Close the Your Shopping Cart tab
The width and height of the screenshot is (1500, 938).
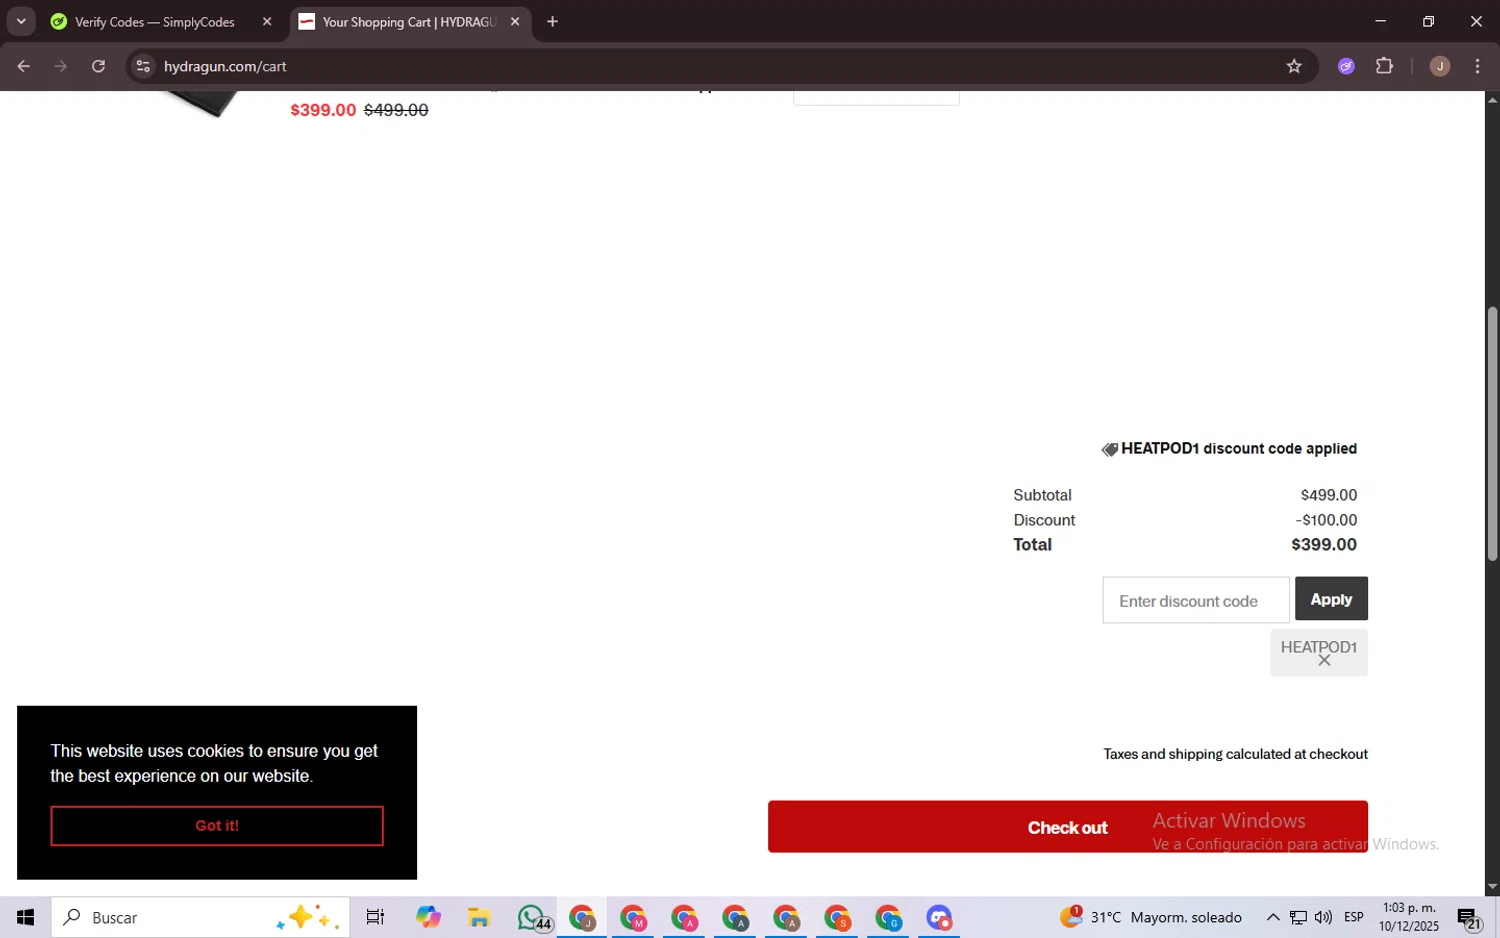515,22
